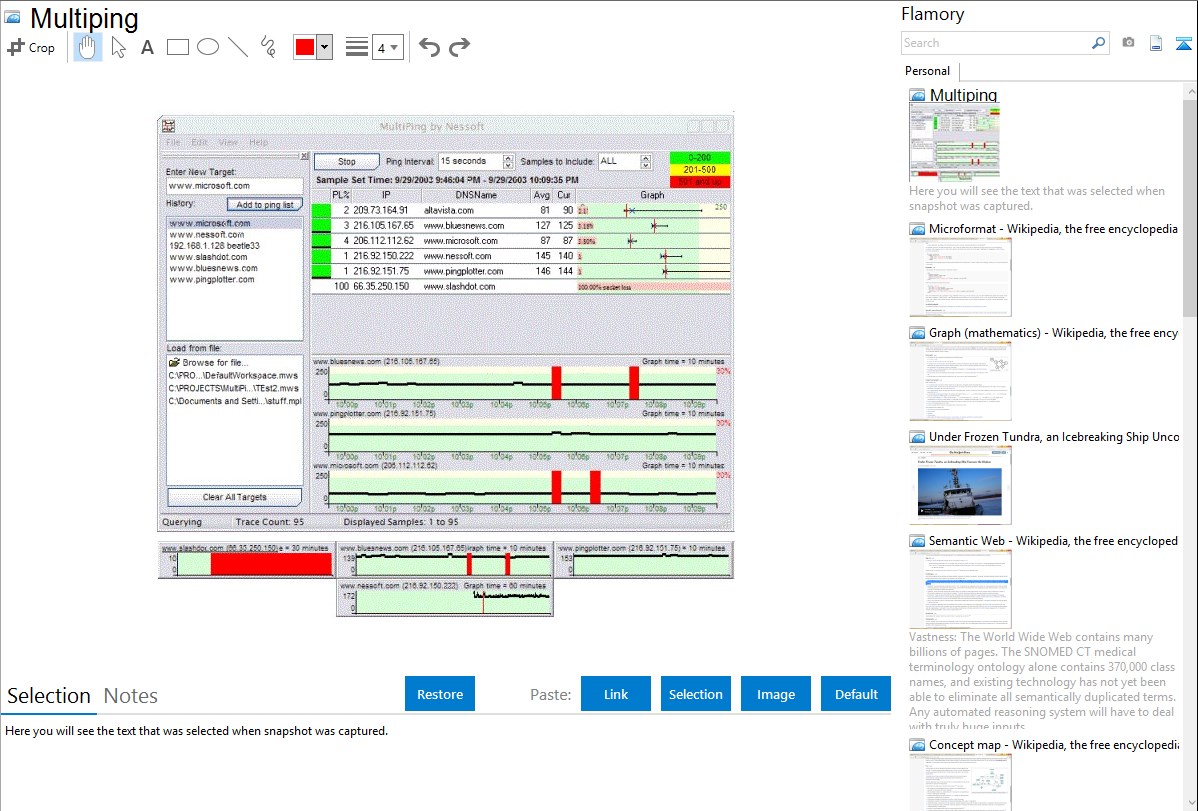Click the description text under Multiping thumbnail
Viewport: 1198px width, 811px height.
click(1037, 198)
